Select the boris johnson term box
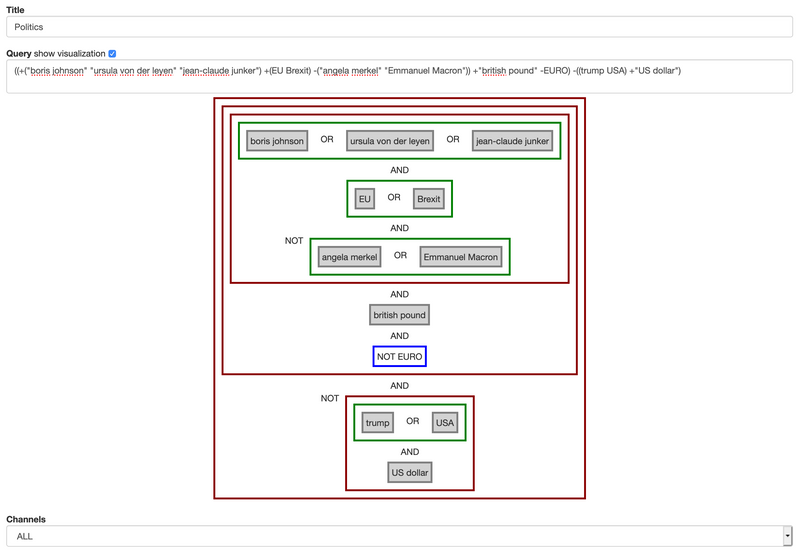 (277, 141)
